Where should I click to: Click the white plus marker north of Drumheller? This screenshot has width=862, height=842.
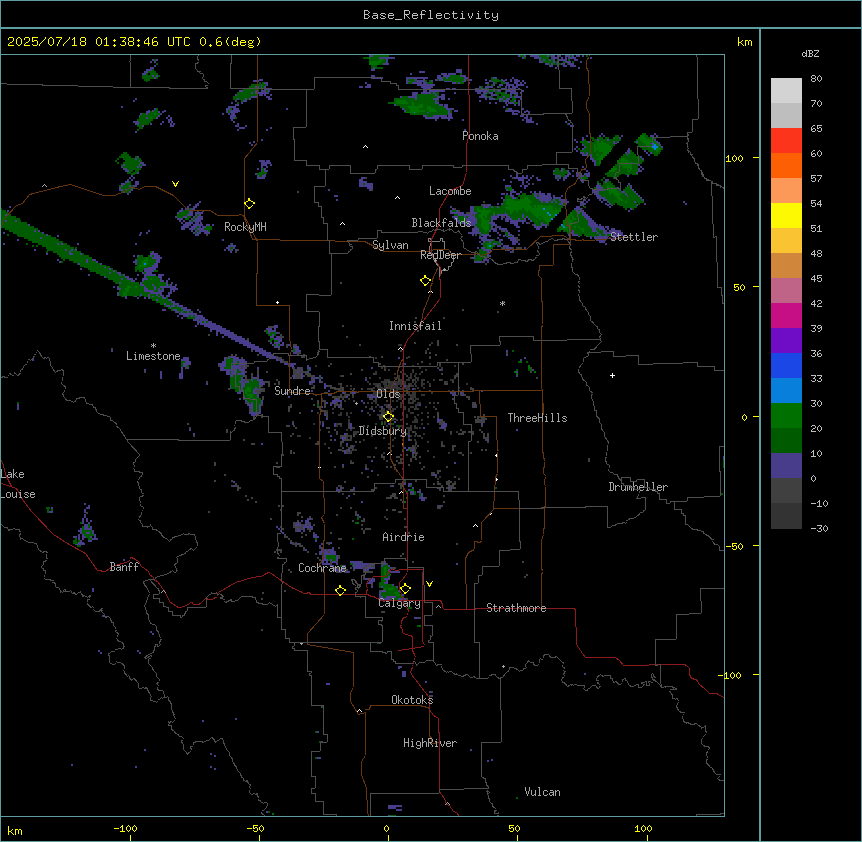(612, 375)
